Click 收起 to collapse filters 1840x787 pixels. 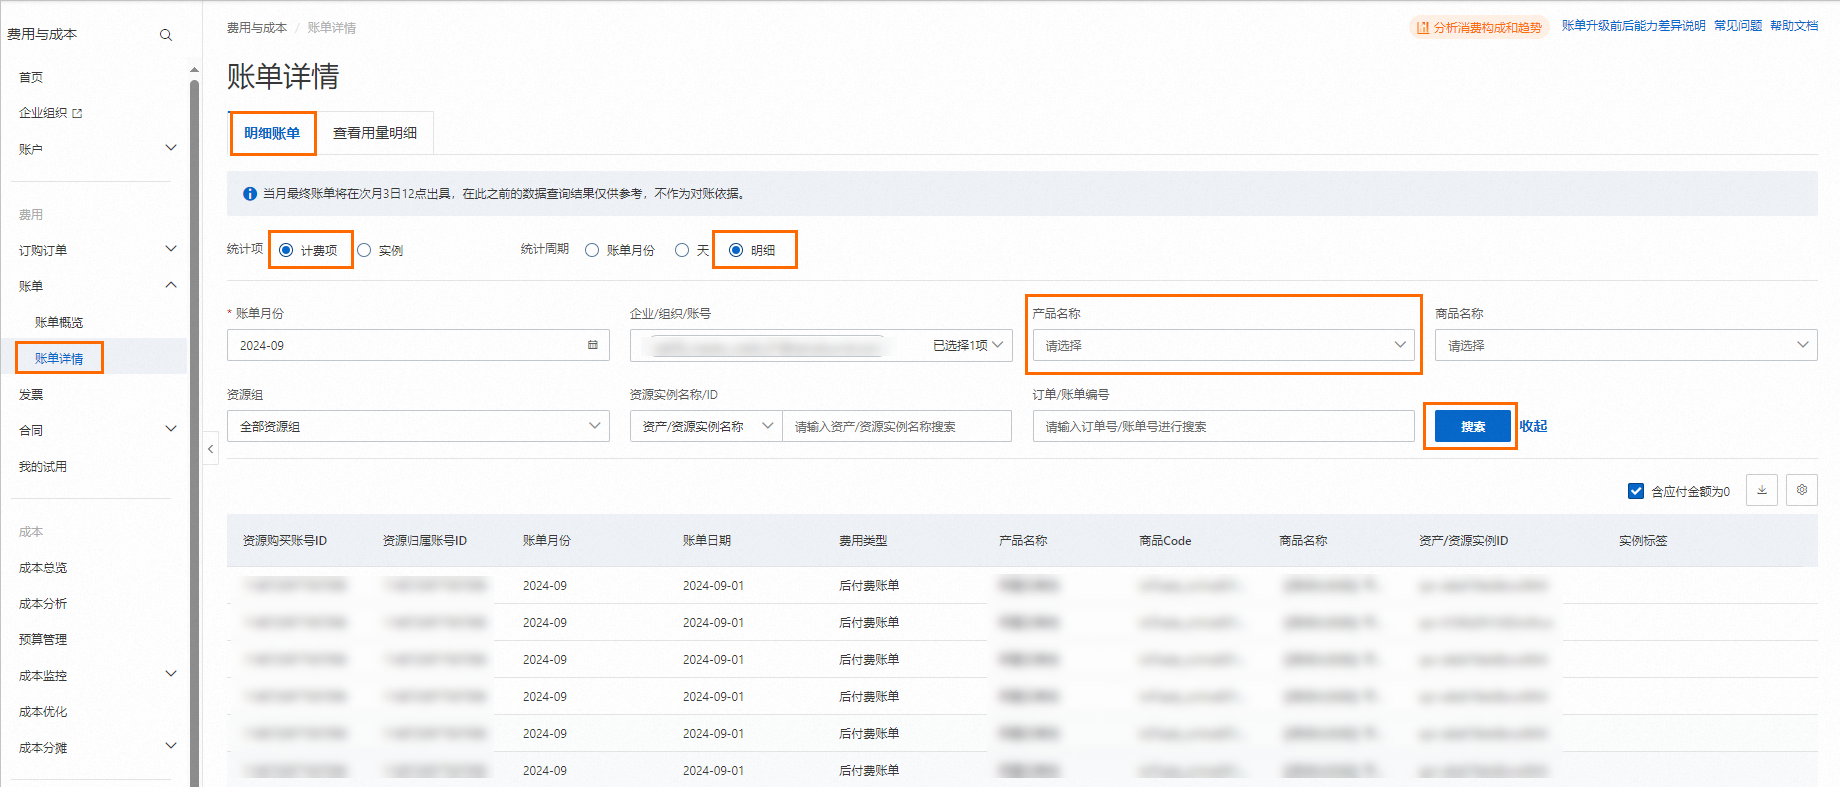1533,426
